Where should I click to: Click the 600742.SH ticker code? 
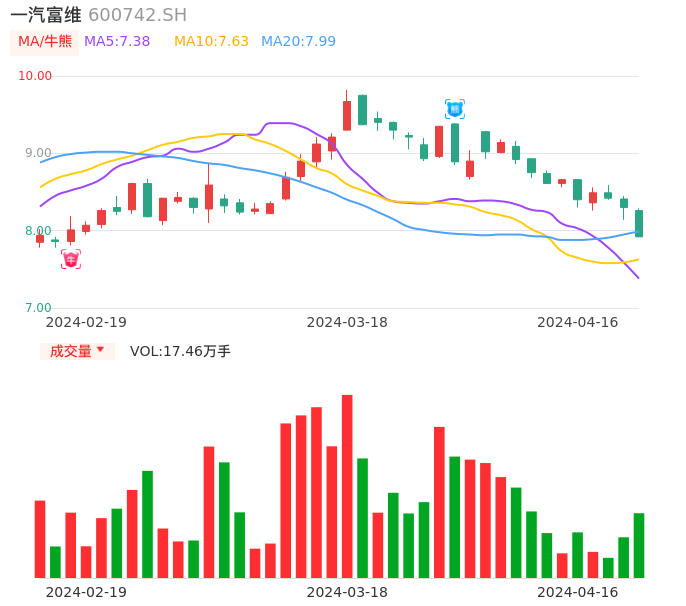(137, 15)
